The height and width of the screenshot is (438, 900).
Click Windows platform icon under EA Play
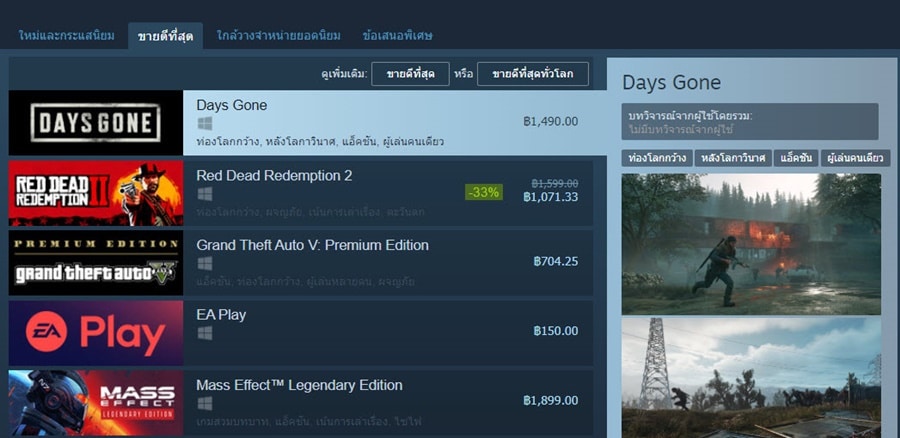(205, 333)
